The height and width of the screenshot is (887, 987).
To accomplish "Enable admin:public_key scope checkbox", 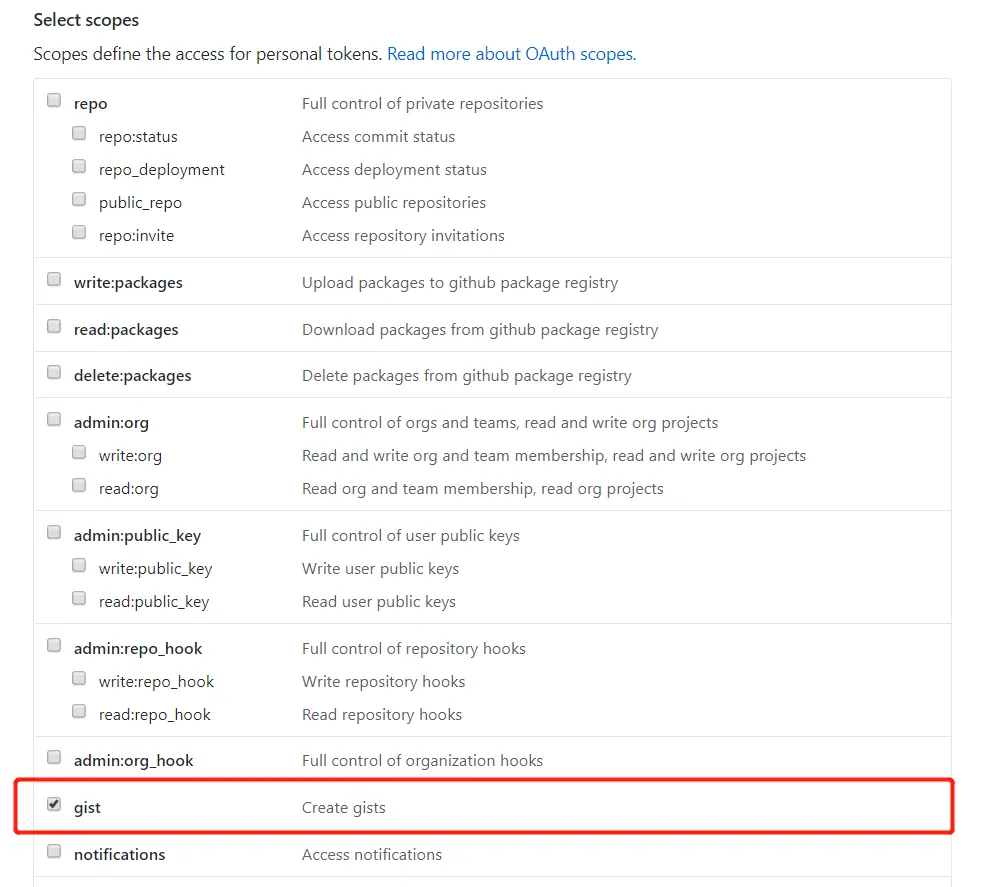I will tap(54, 533).
